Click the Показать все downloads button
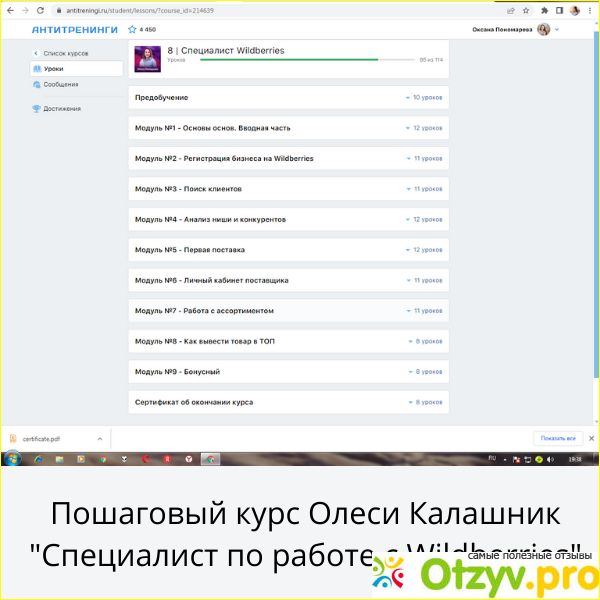Screen dimensions: 600x600 click(558, 438)
